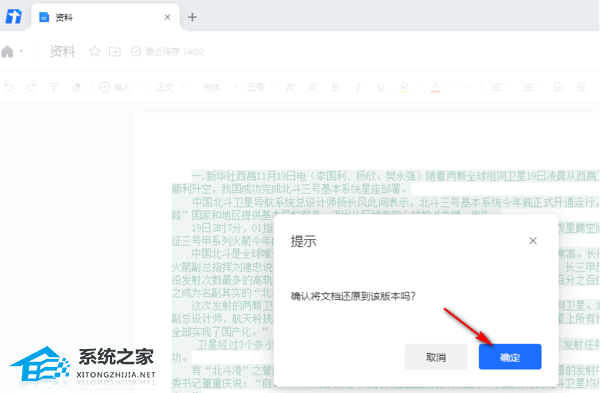This screenshot has width=600, height=393.
Task: Open the 正文 paragraph style dropdown
Action: [x=170, y=87]
